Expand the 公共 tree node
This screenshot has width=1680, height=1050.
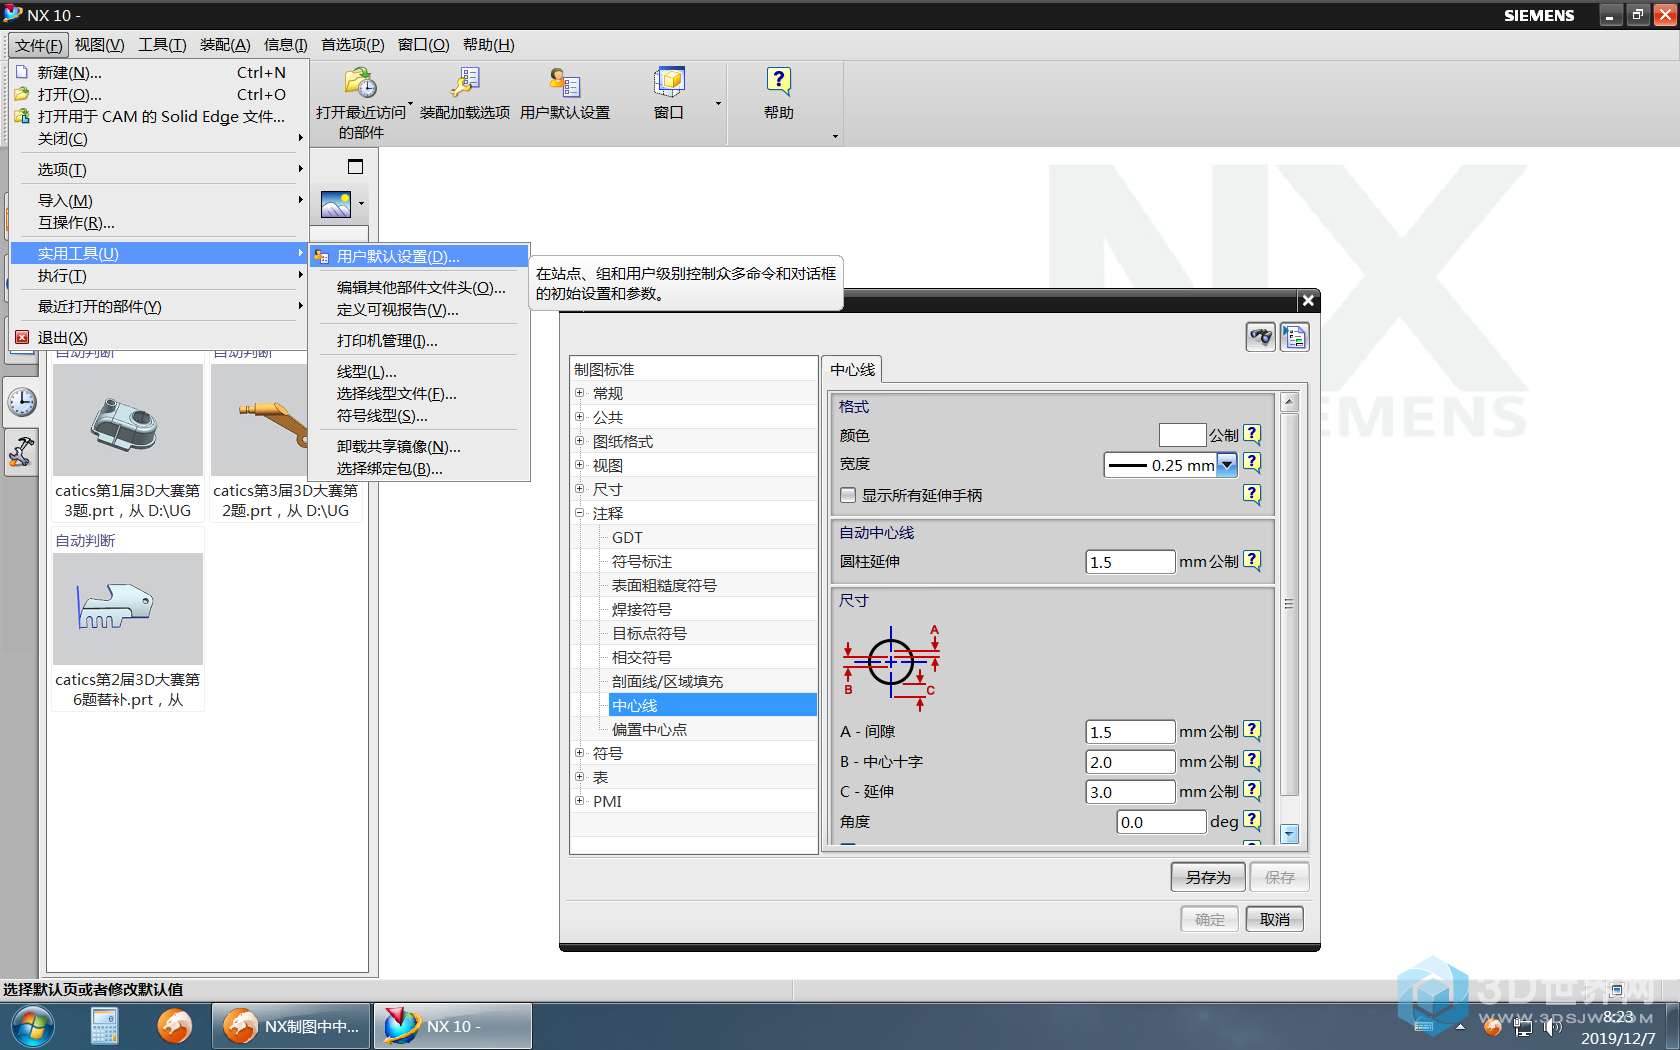pos(579,417)
